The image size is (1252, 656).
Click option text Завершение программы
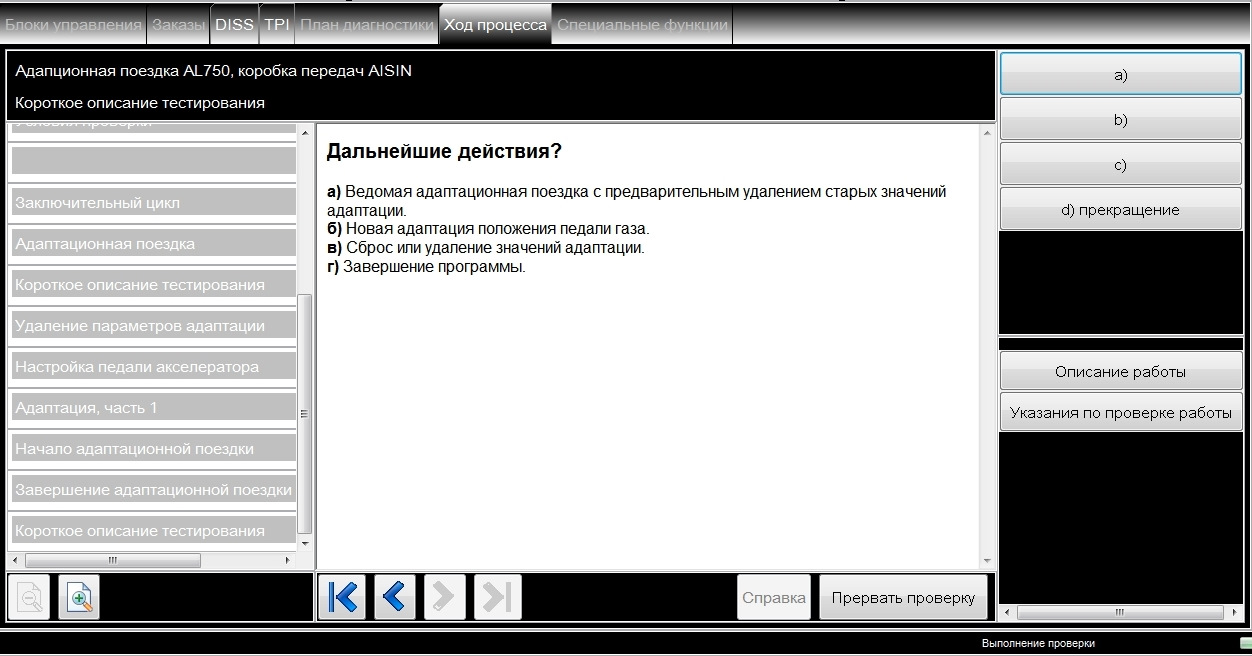coord(434,266)
